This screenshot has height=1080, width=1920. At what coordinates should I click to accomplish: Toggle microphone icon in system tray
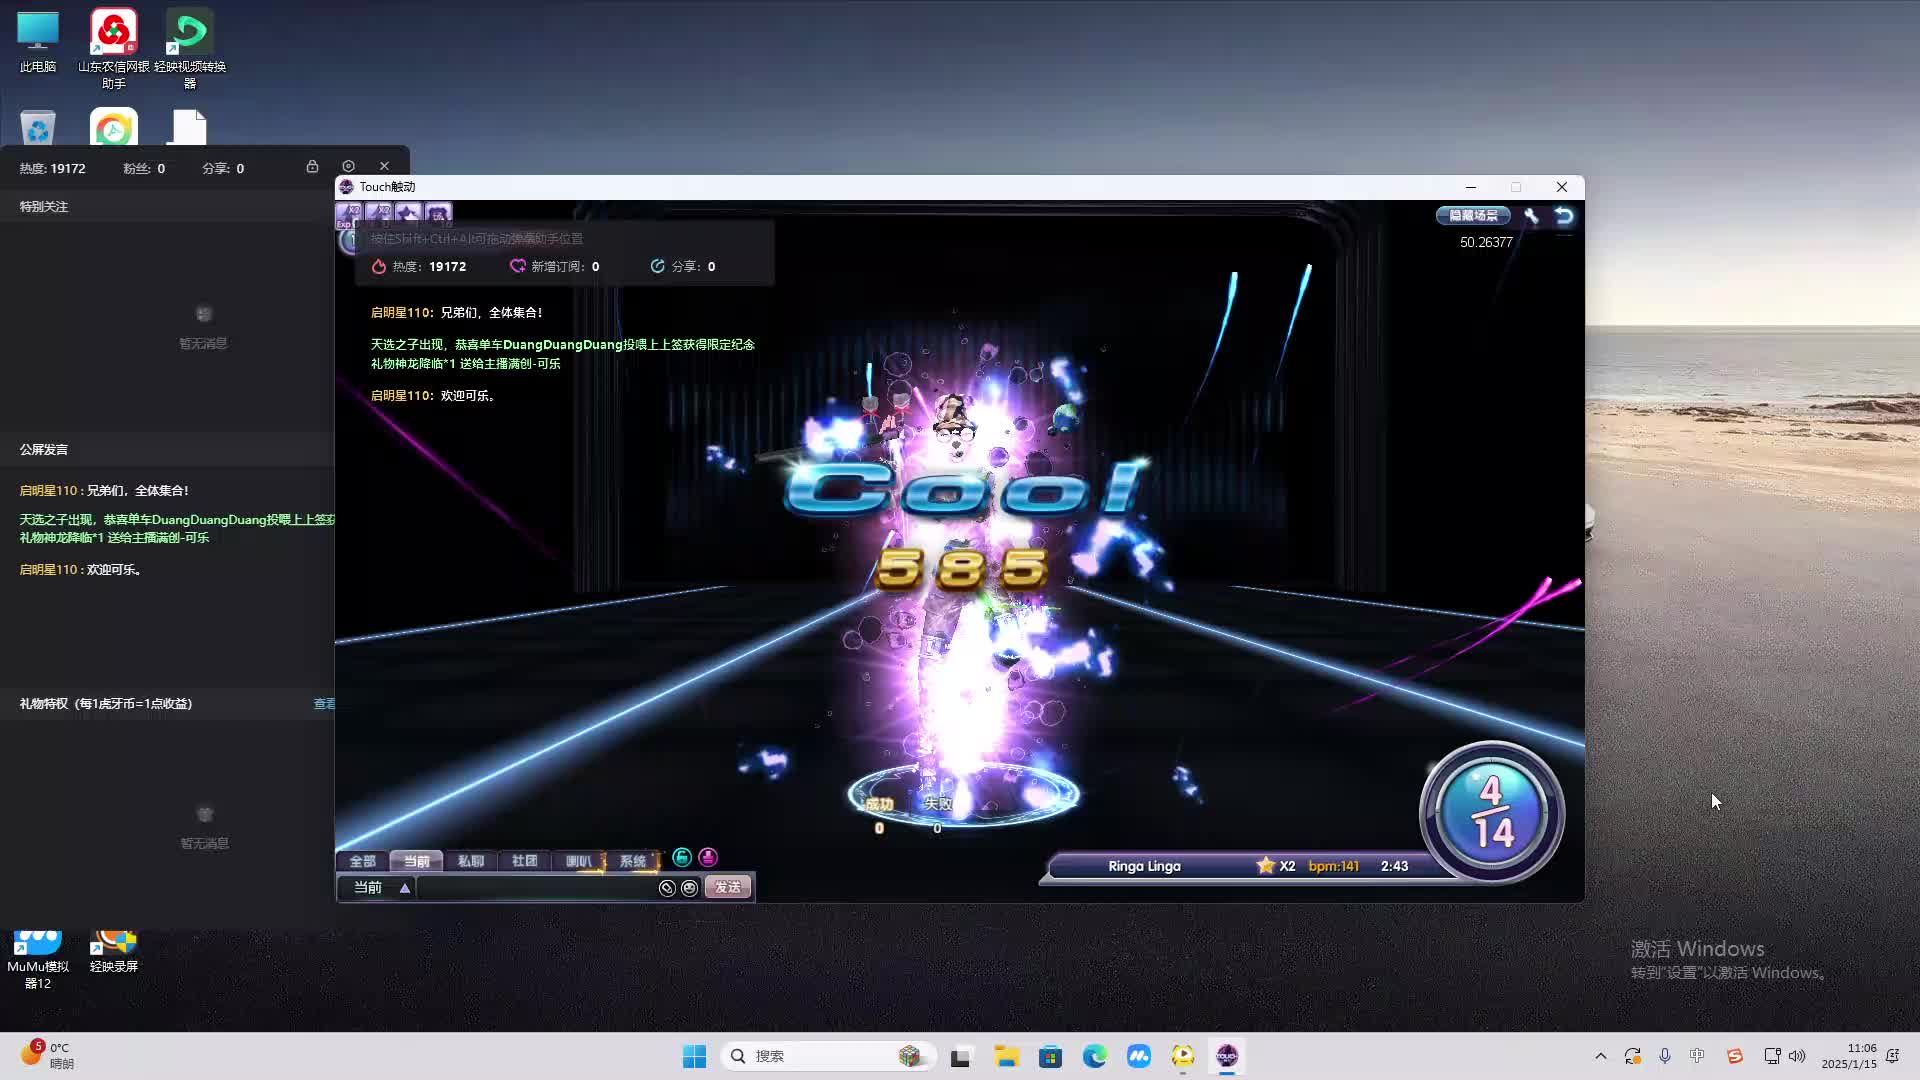(x=1665, y=1056)
